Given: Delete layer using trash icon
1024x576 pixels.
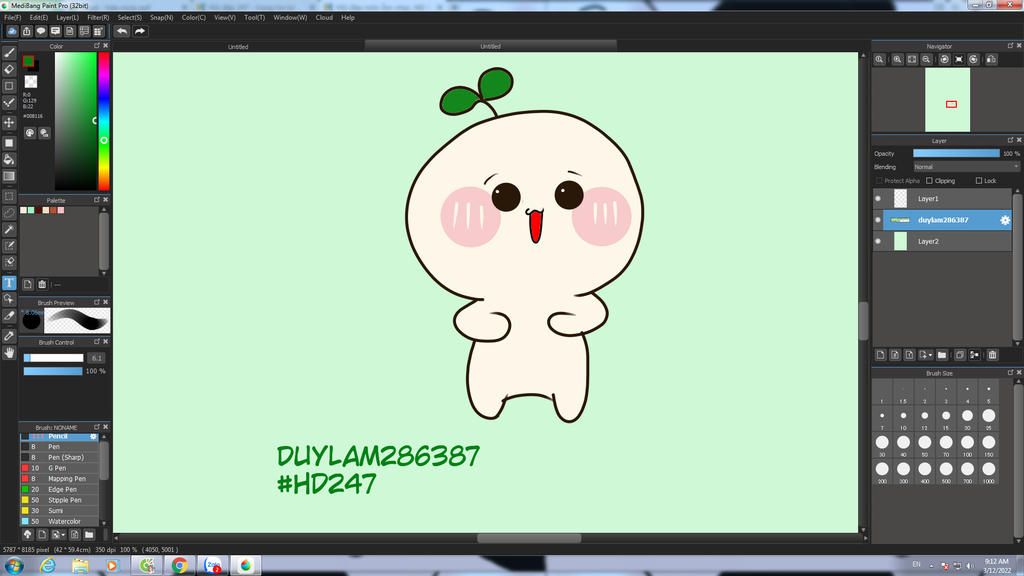Looking at the screenshot, I should (x=992, y=355).
